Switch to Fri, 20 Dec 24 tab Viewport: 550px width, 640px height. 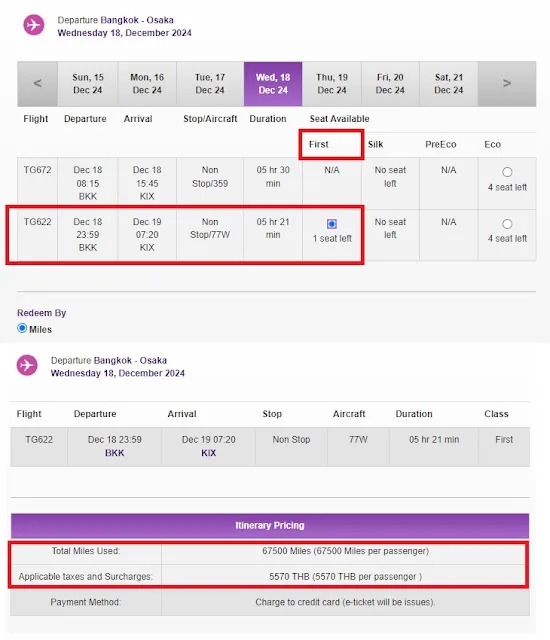(390, 84)
